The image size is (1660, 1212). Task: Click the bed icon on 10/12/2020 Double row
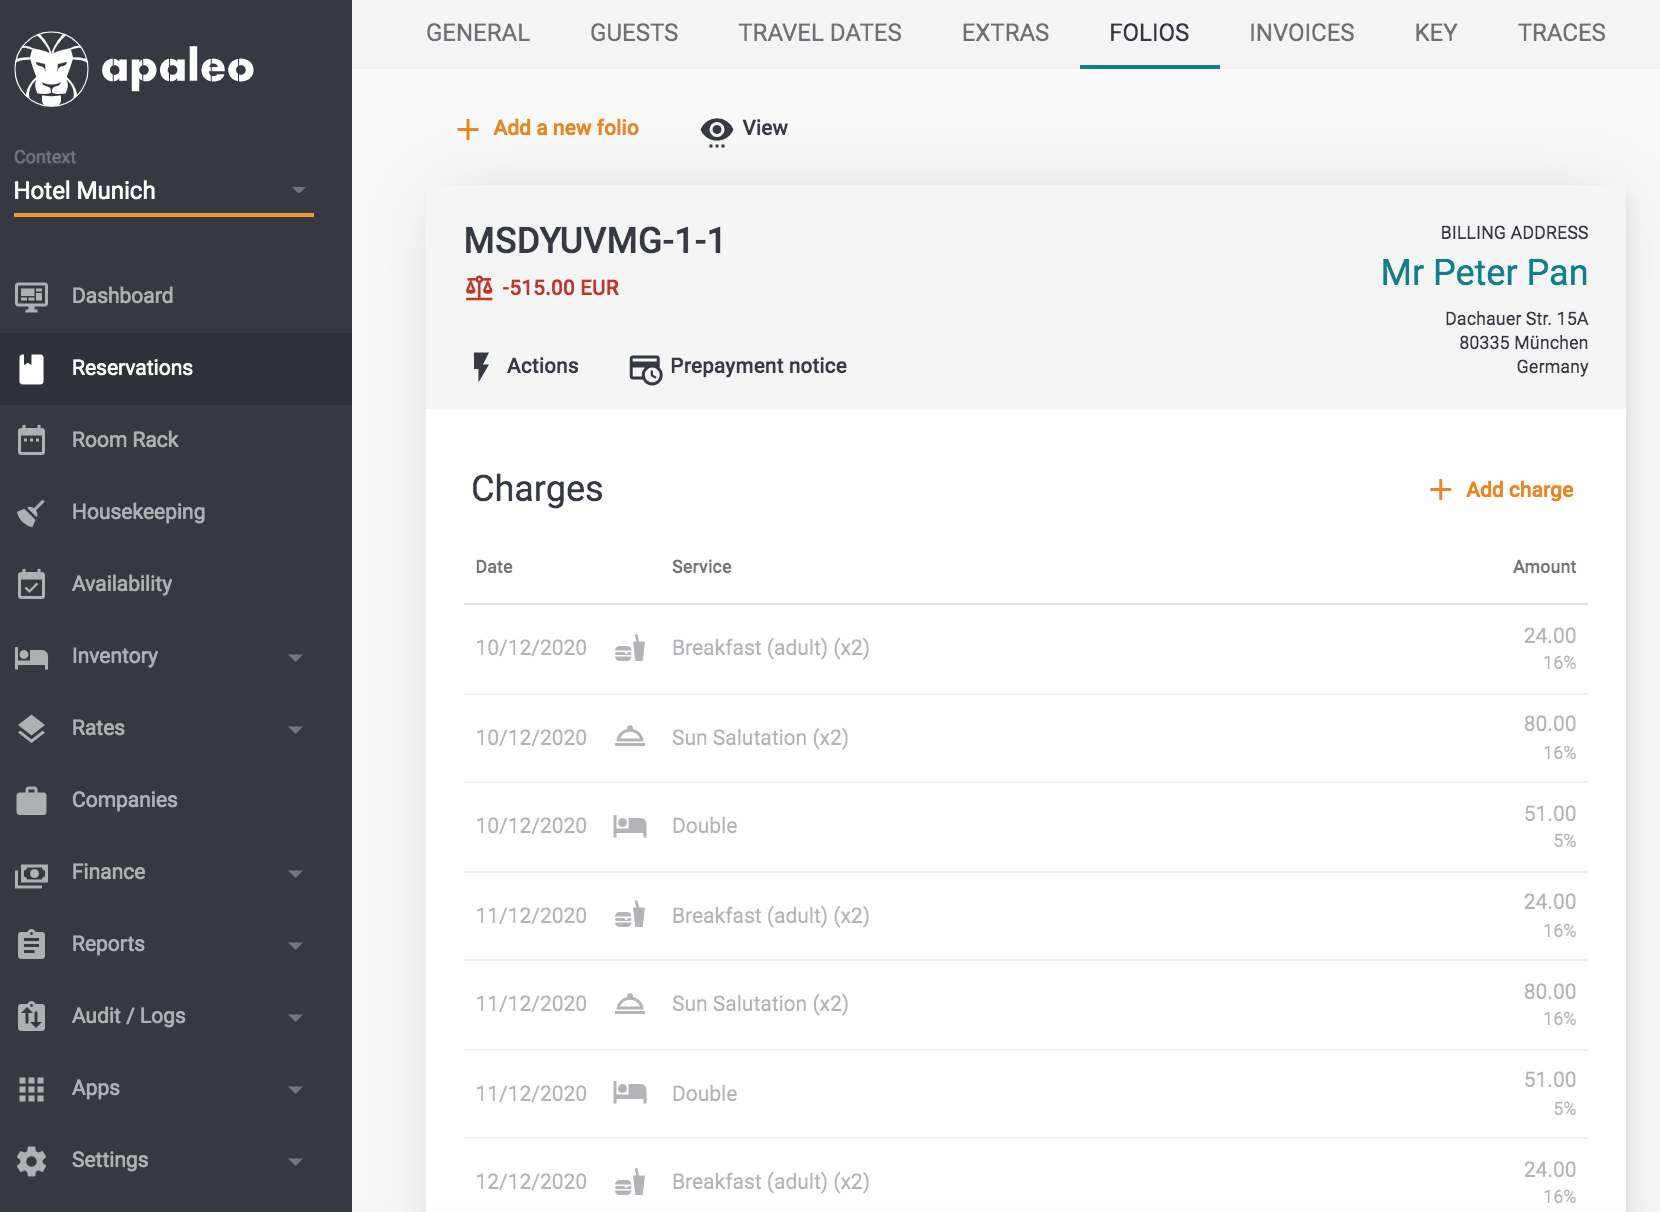point(630,826)
